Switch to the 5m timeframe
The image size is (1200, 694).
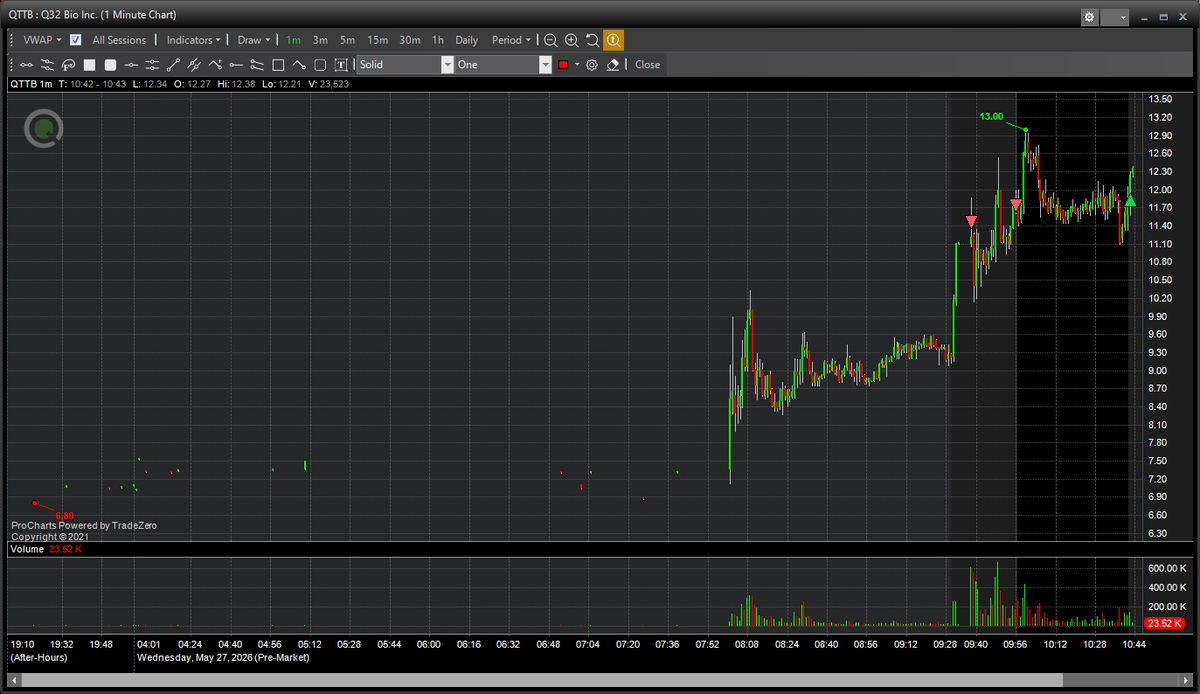pos(347,40)
